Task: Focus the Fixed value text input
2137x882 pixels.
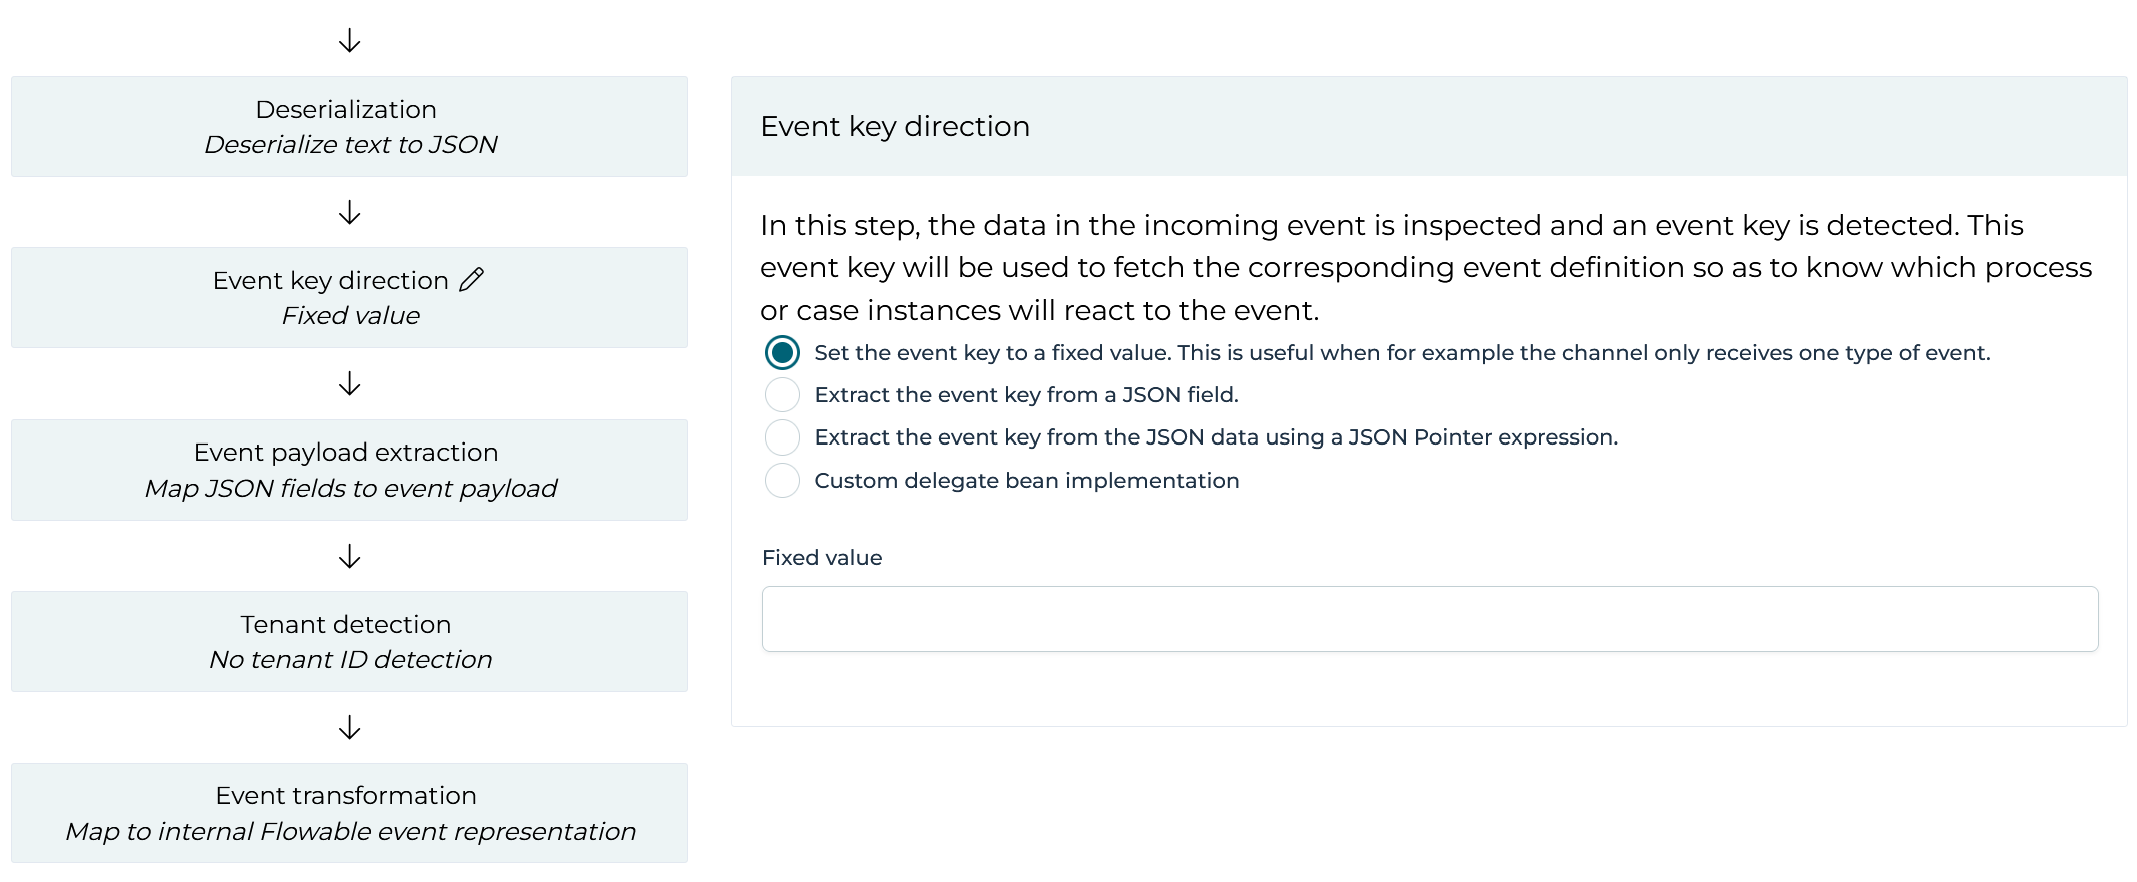Action: point(1429,619)
